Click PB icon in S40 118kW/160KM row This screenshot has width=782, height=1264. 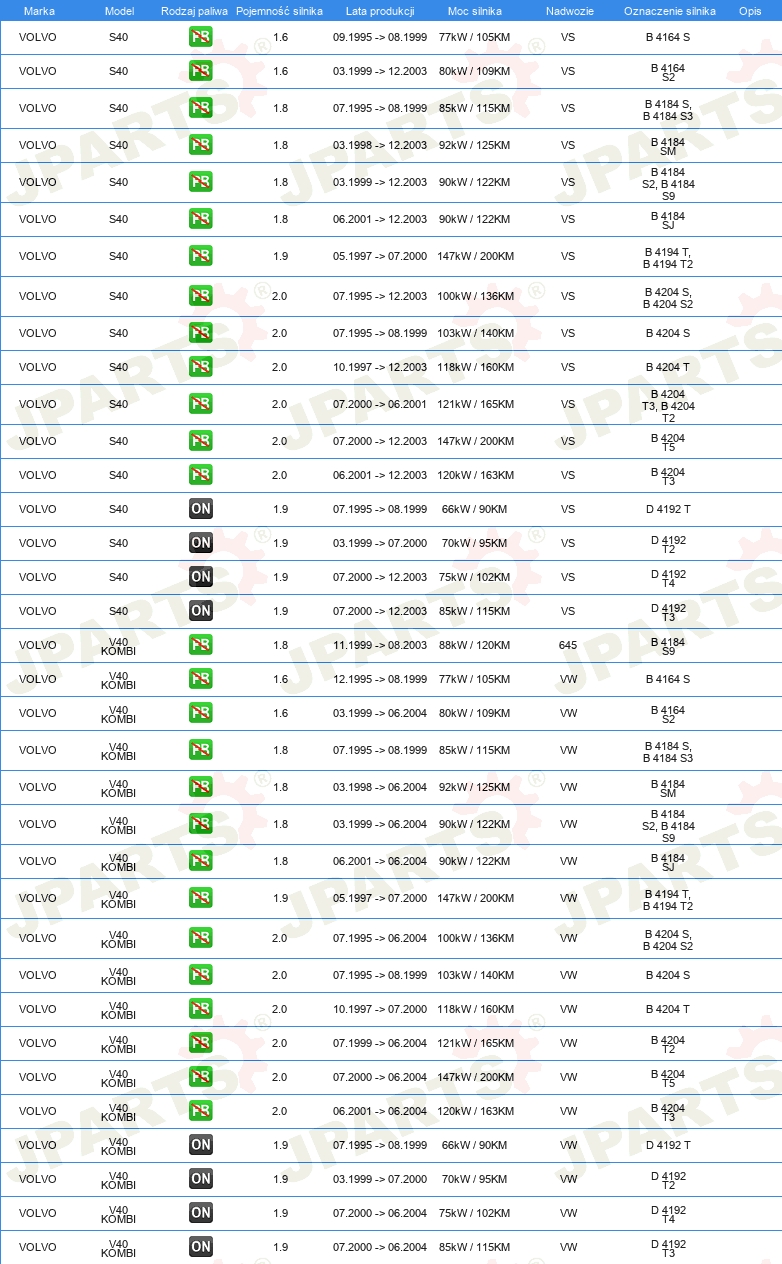click(x=201, y=367)
